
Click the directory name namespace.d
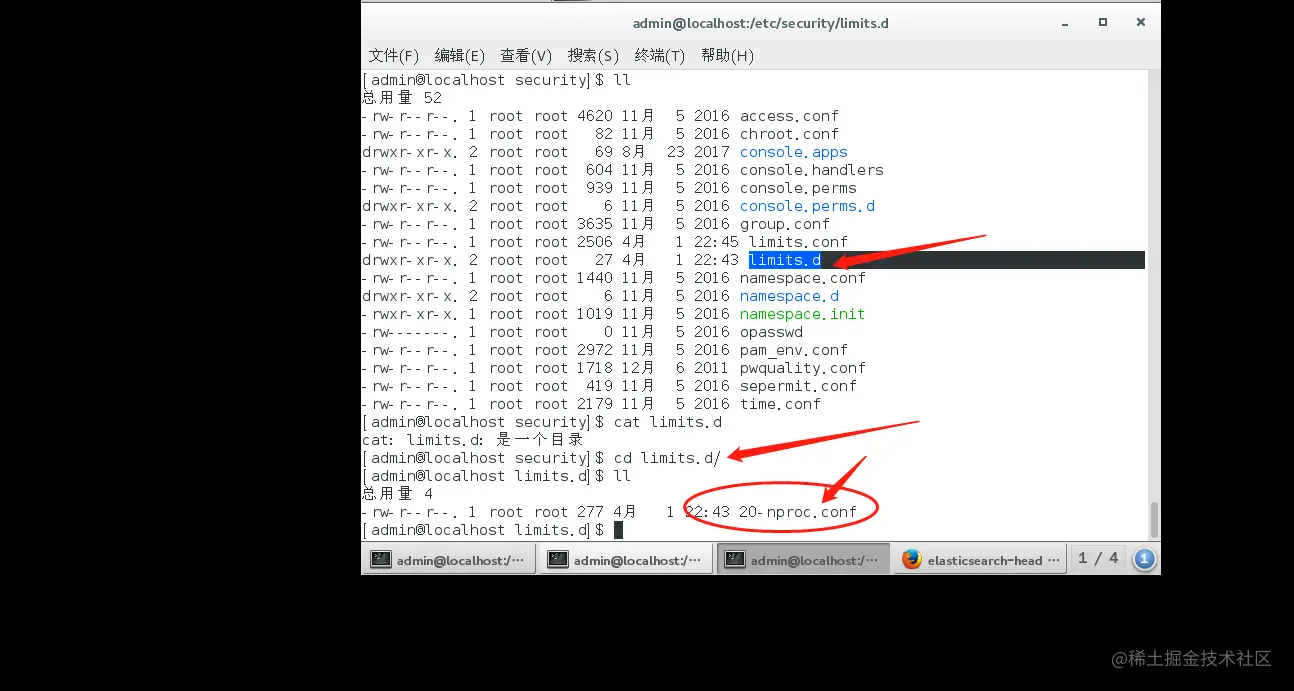click(x=789, y=296)
